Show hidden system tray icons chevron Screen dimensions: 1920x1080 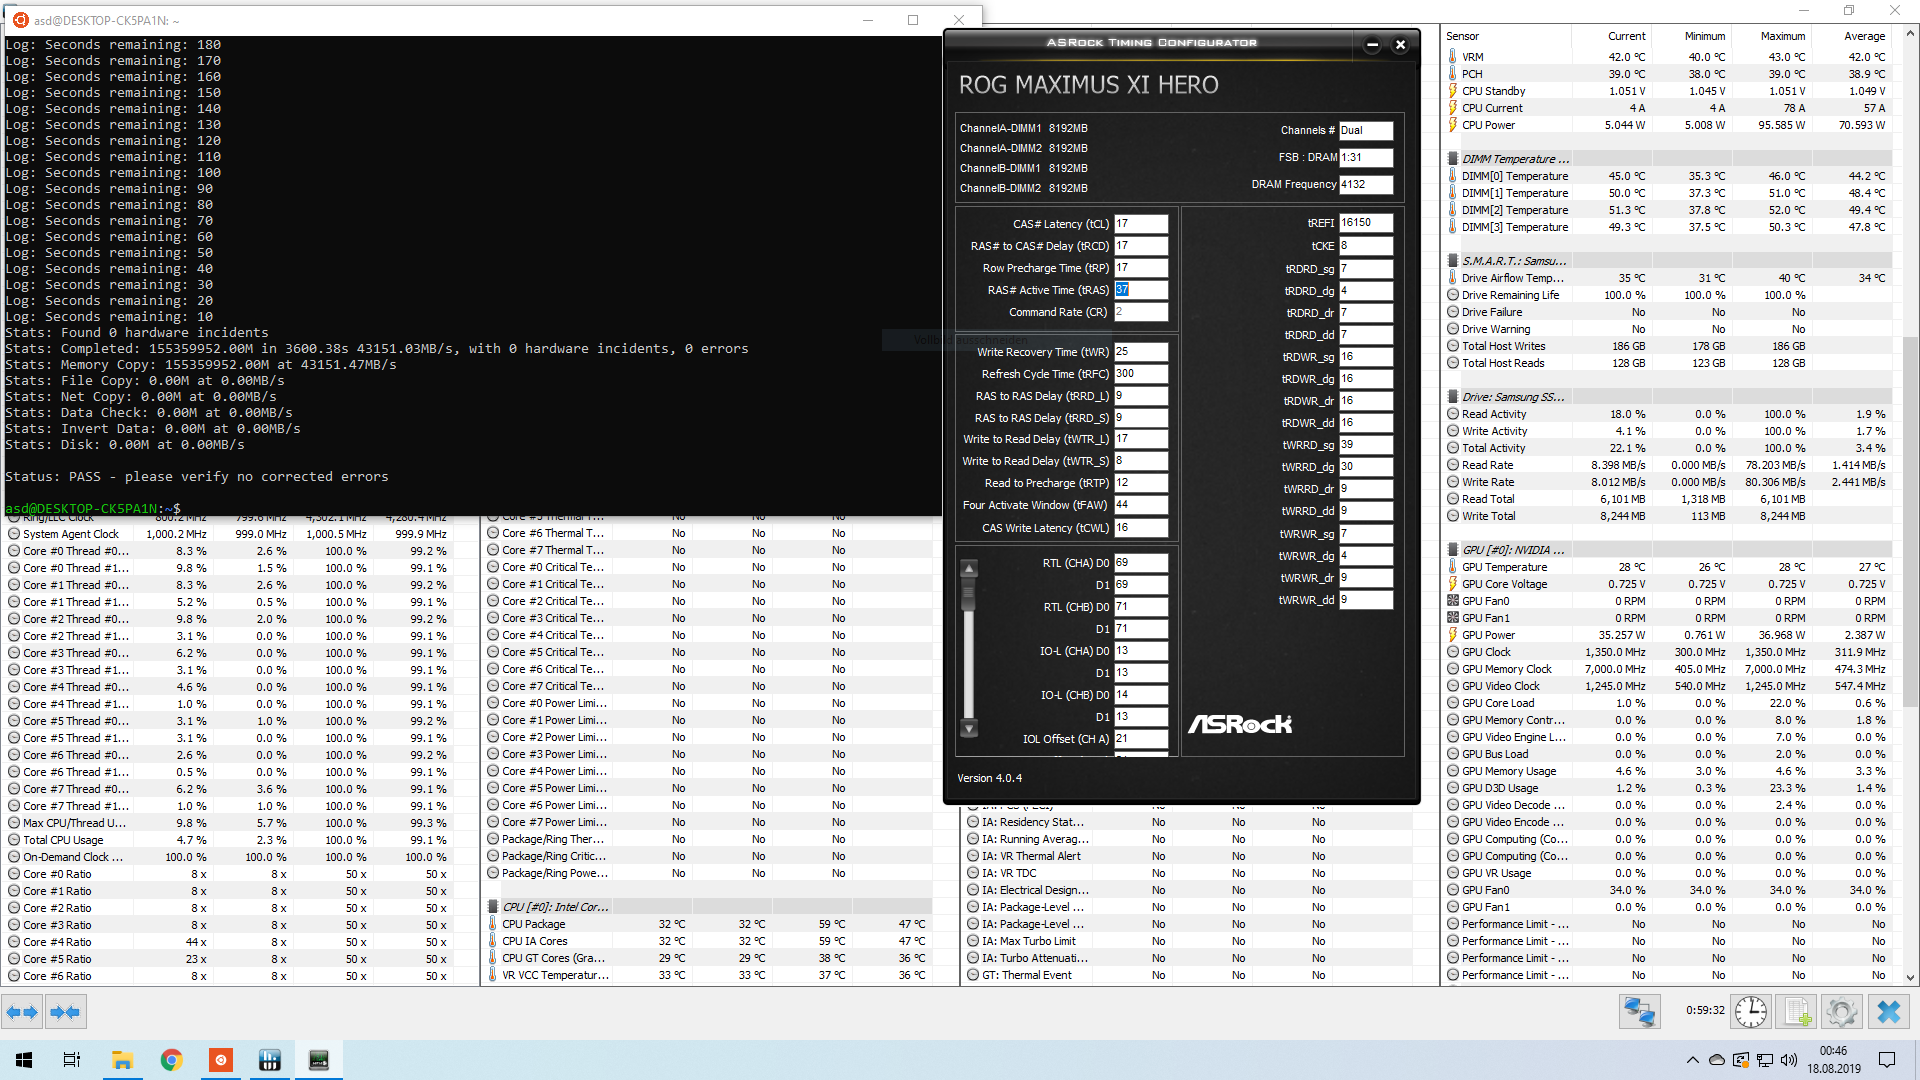[x=1692, y=1060]
